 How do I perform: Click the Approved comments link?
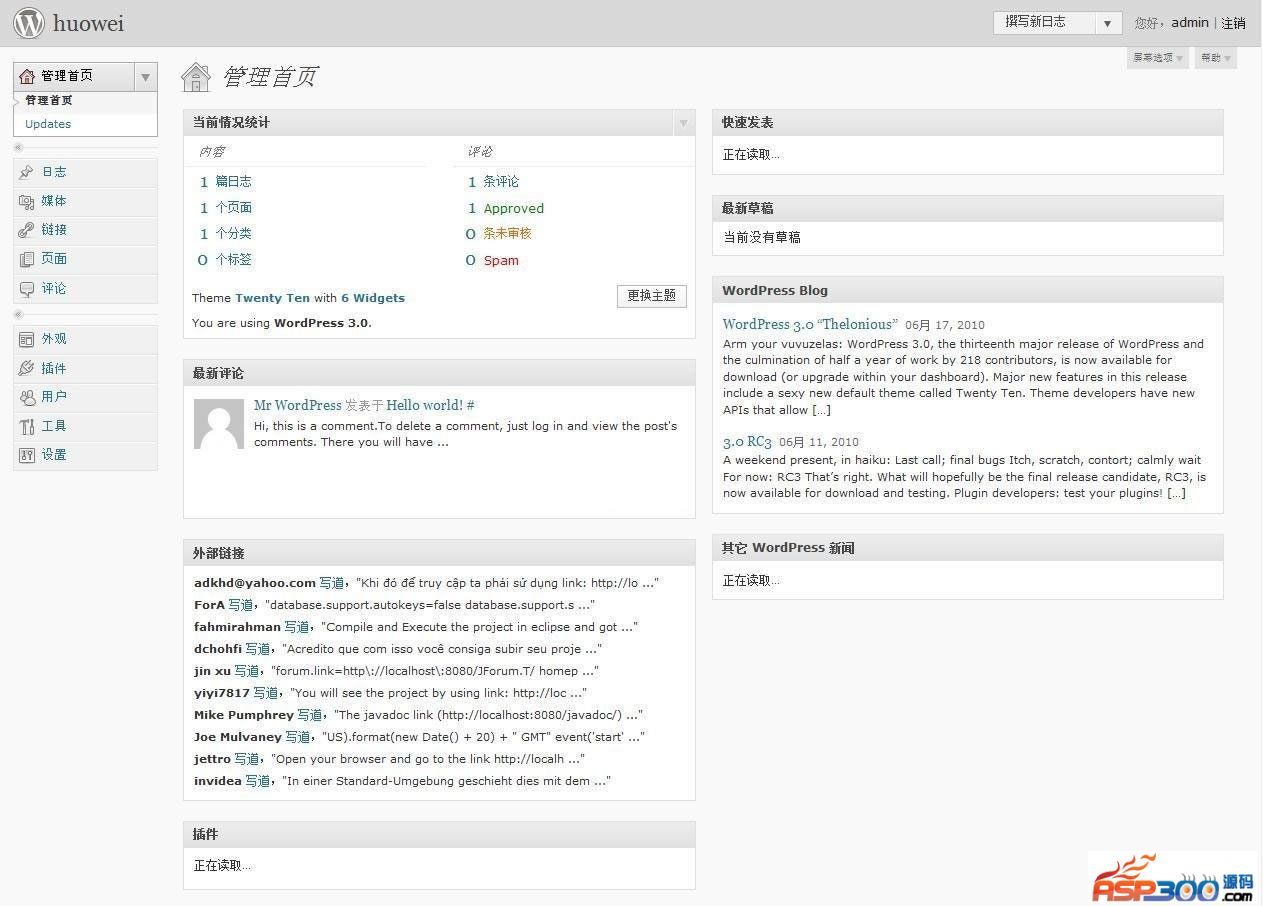click(x=514, y=209)
